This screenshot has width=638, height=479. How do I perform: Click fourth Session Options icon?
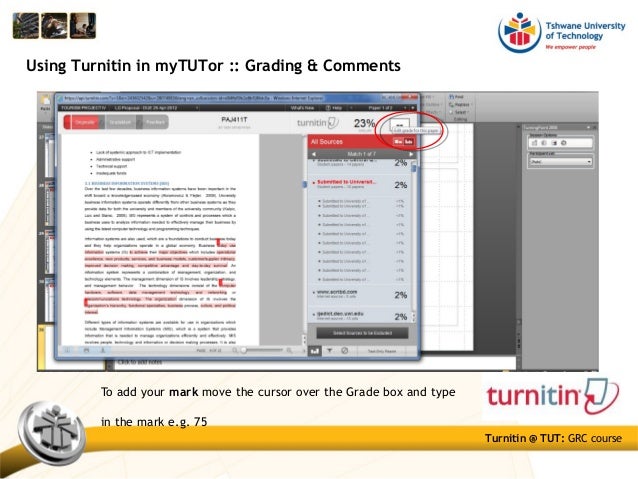[564, 143]
